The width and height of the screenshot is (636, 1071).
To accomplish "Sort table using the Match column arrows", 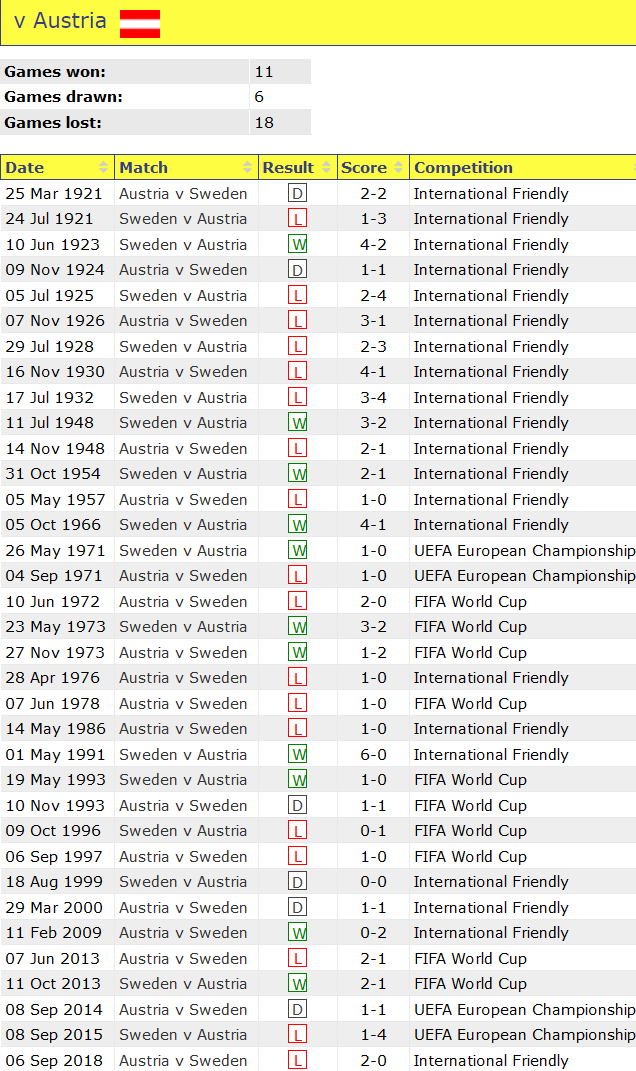I will tap(248, 168).
